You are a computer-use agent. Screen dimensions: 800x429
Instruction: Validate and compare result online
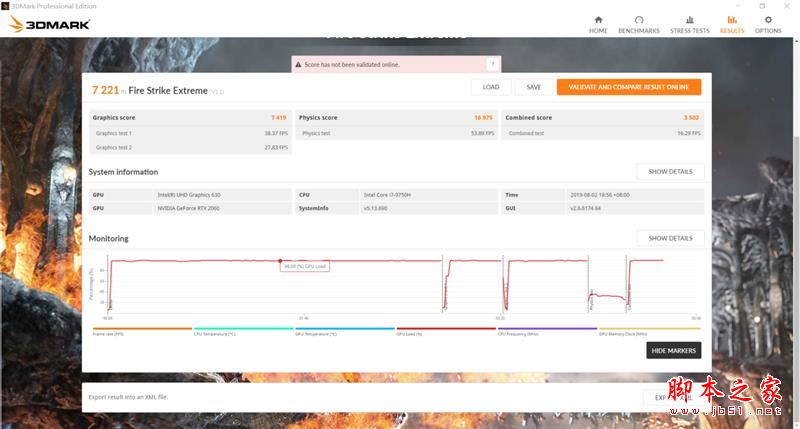pos(629,87)
